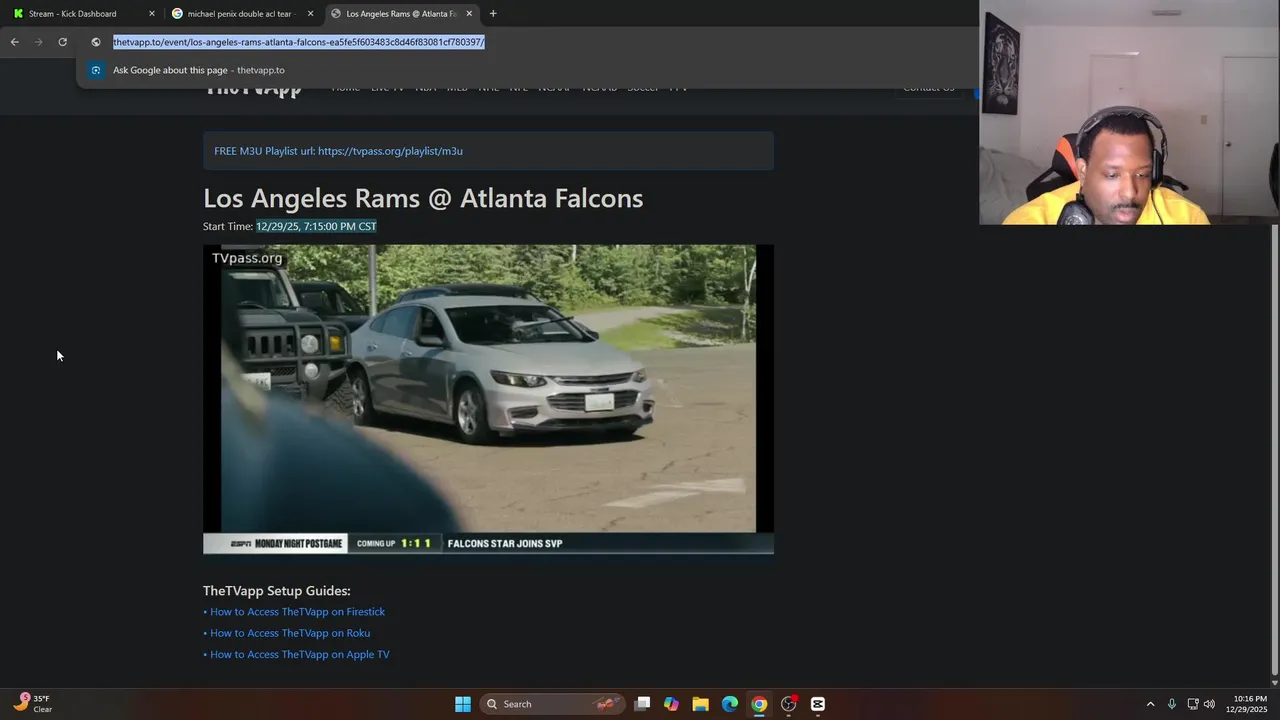The height and width of the screenshot is (720, 1280).
Task: Open a new tab with the plus button
Action: click(493, 14)
